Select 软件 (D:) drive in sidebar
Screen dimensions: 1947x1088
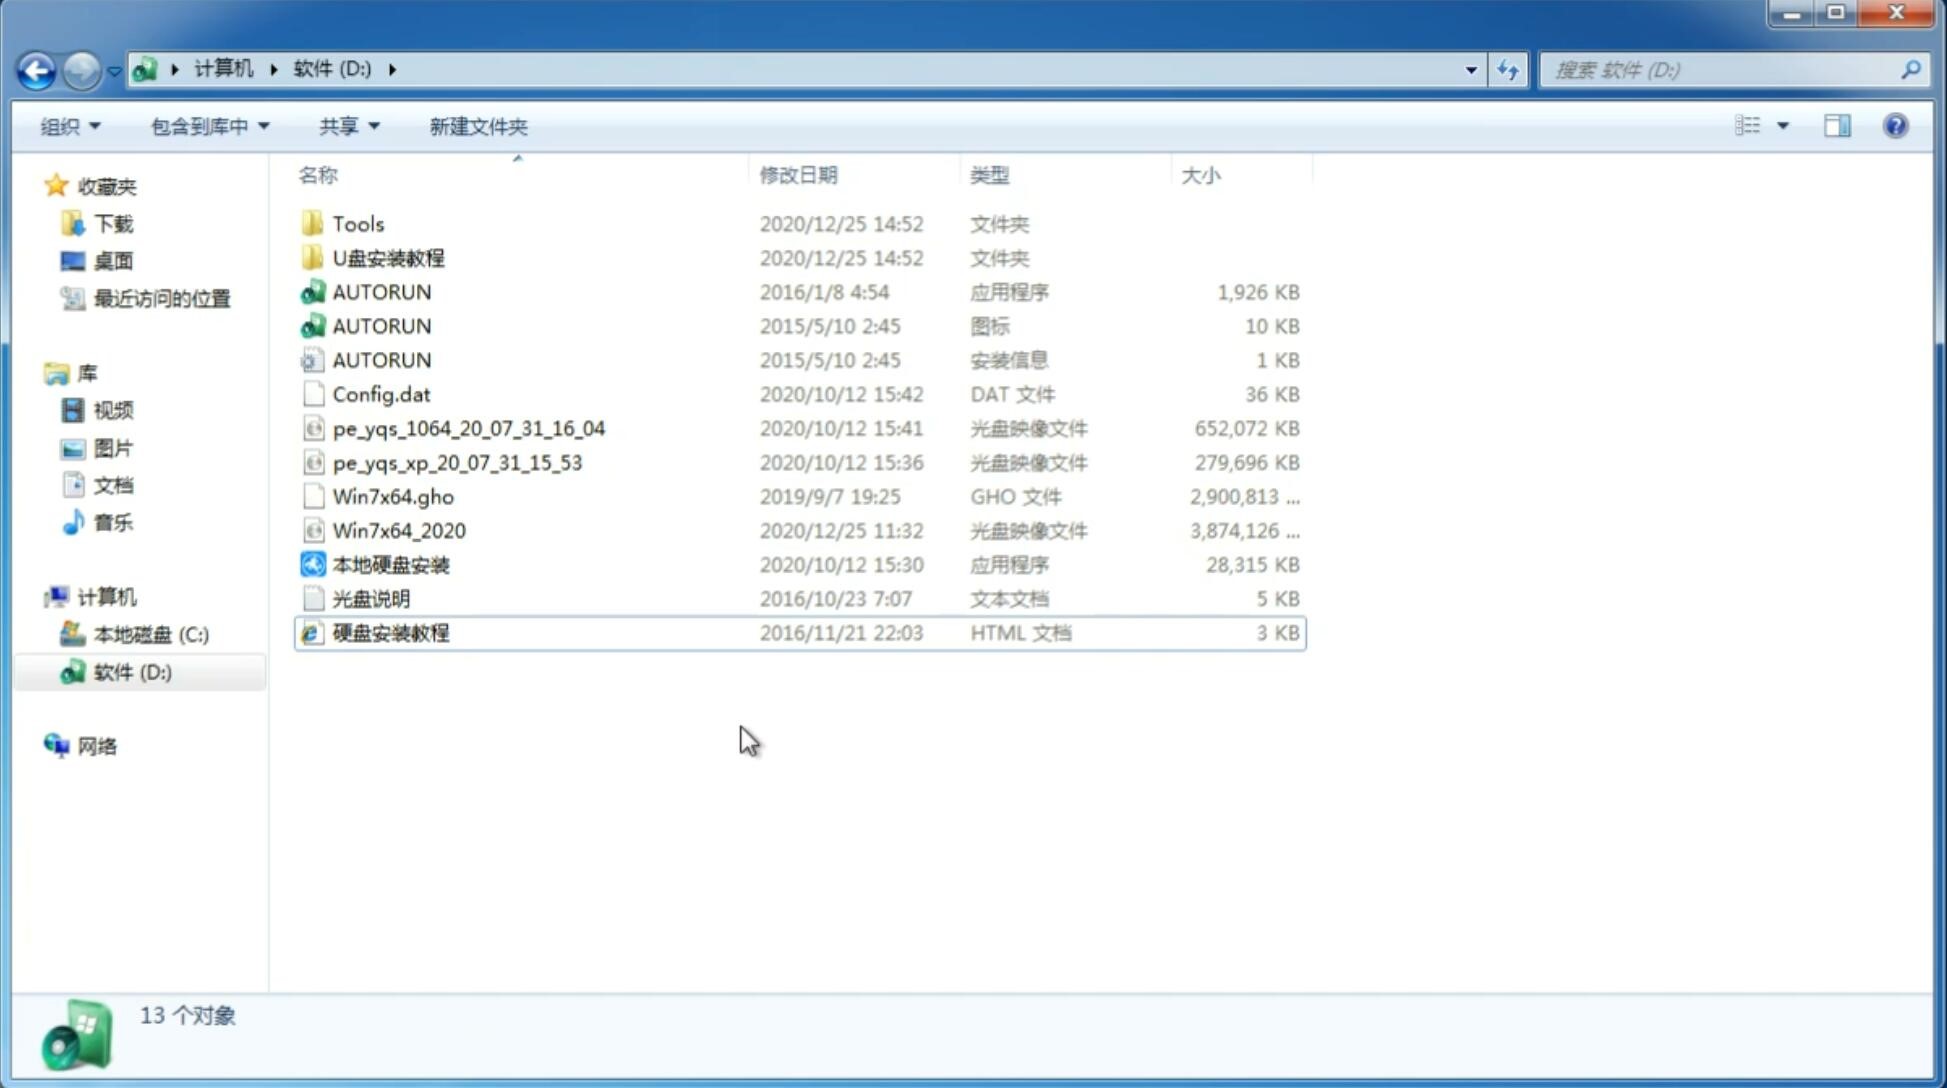[x=131, y=672]
